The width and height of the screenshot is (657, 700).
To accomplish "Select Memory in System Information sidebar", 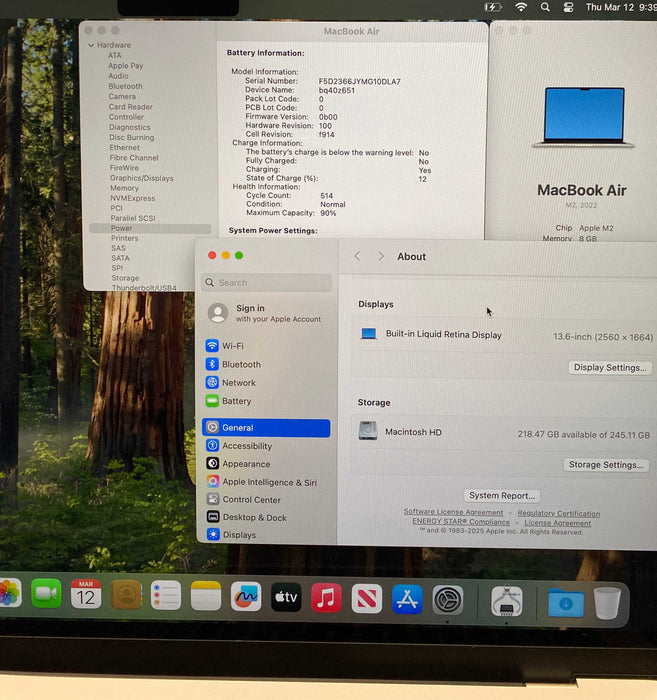I will click(x=125, y=188).
